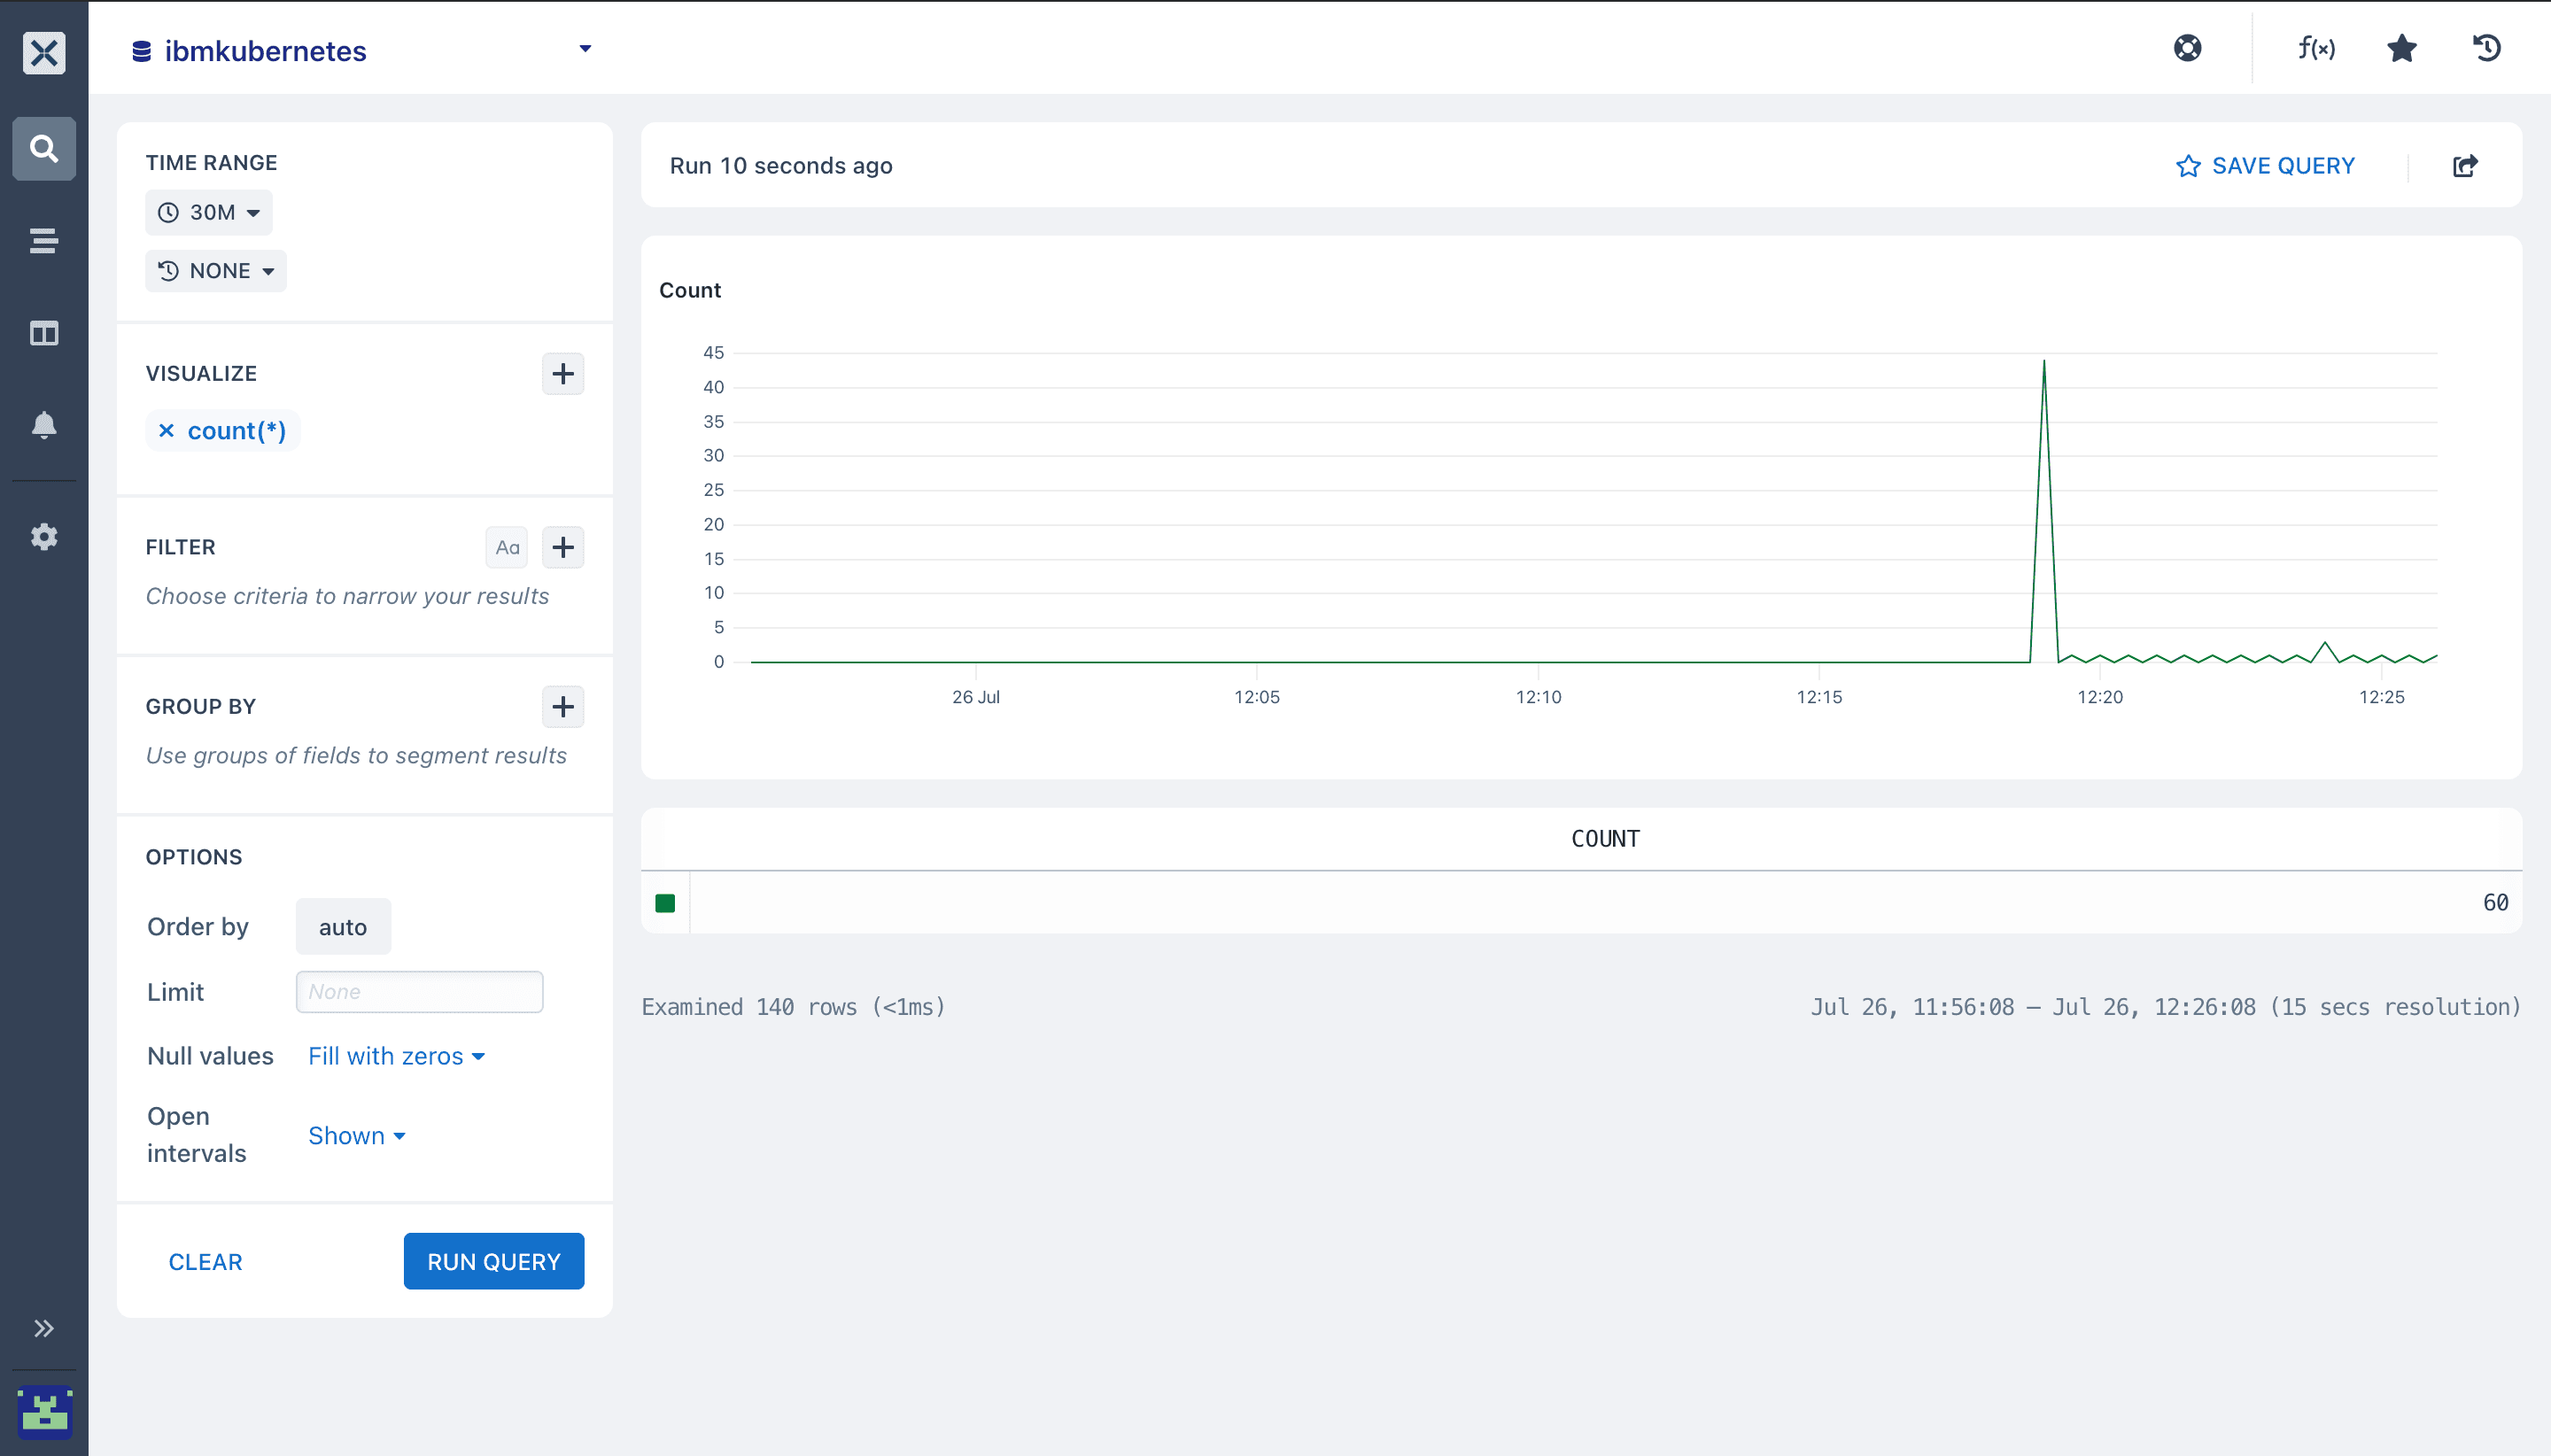This screenshot has height=1456, width=2551.
Task: Click the count value 60
Action: (x=2495, y=903)
